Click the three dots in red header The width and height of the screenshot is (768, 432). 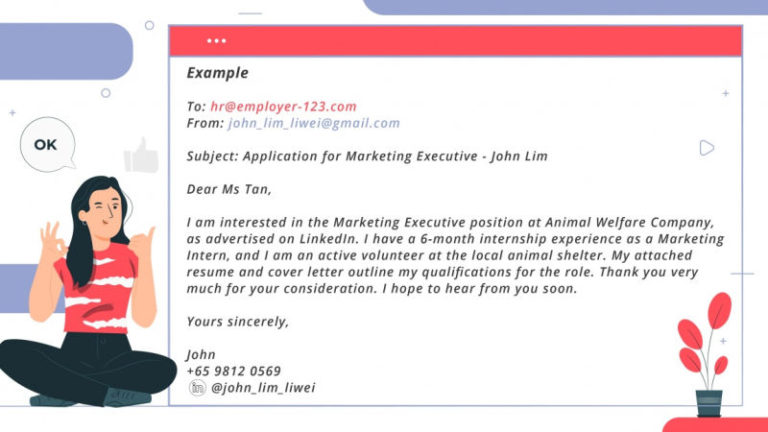216,41
